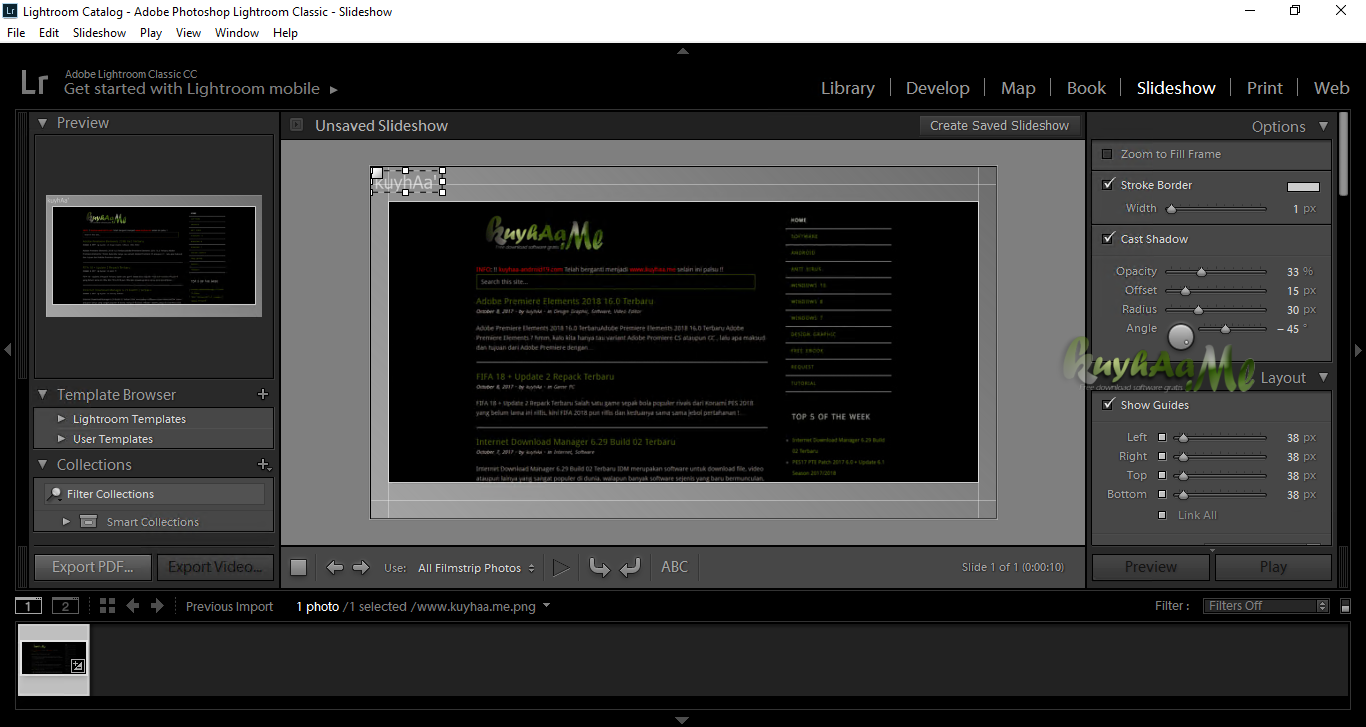Viewport: 1366px width, 727px height.
Task: Collapse the Options panel
Action: click(x=1323, y=126)
